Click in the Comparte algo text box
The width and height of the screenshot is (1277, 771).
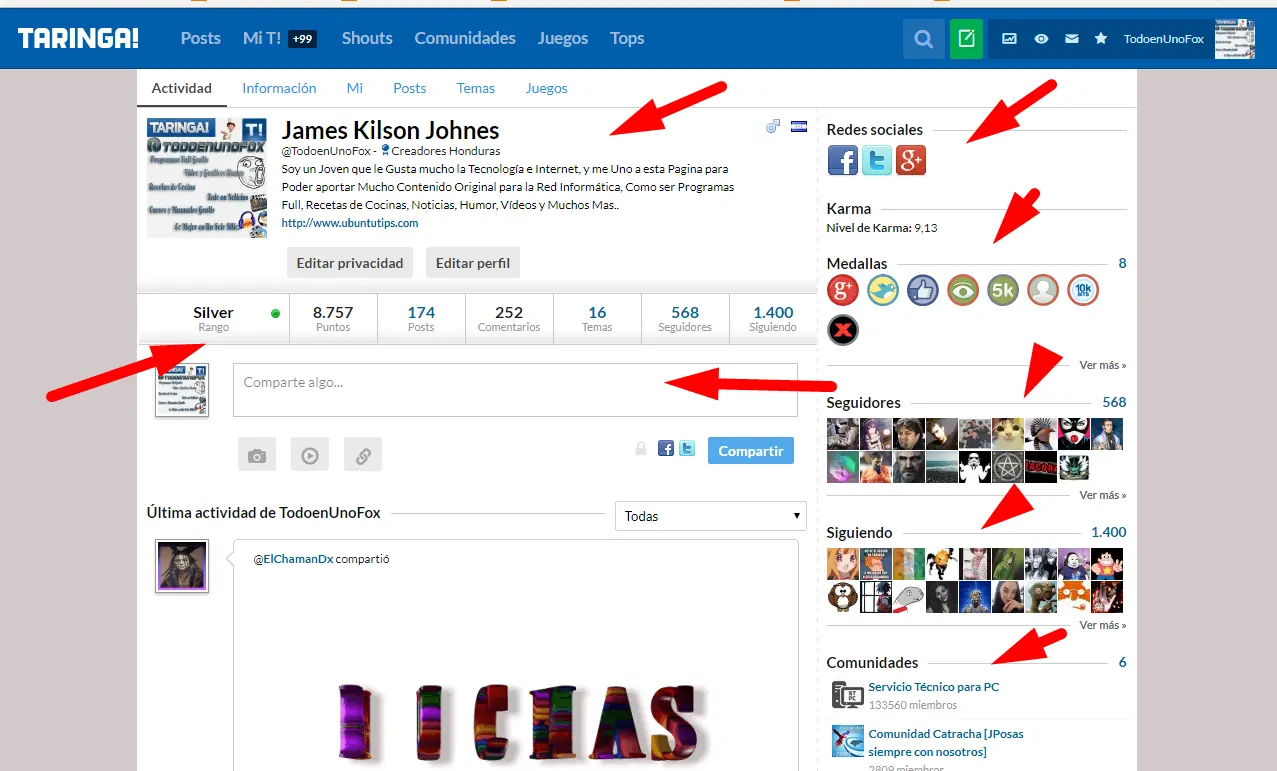tap(515, 389)
